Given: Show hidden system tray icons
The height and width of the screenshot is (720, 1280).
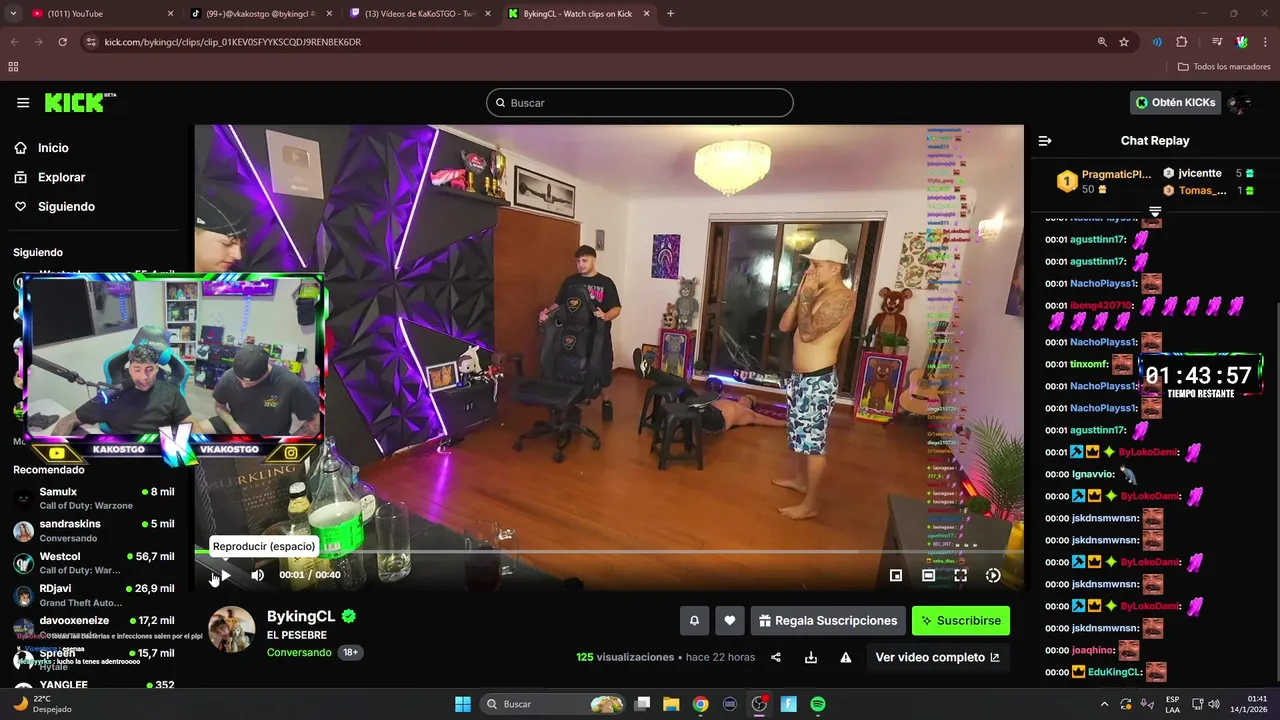Looking at the screenshot, I should point(1104,704).
